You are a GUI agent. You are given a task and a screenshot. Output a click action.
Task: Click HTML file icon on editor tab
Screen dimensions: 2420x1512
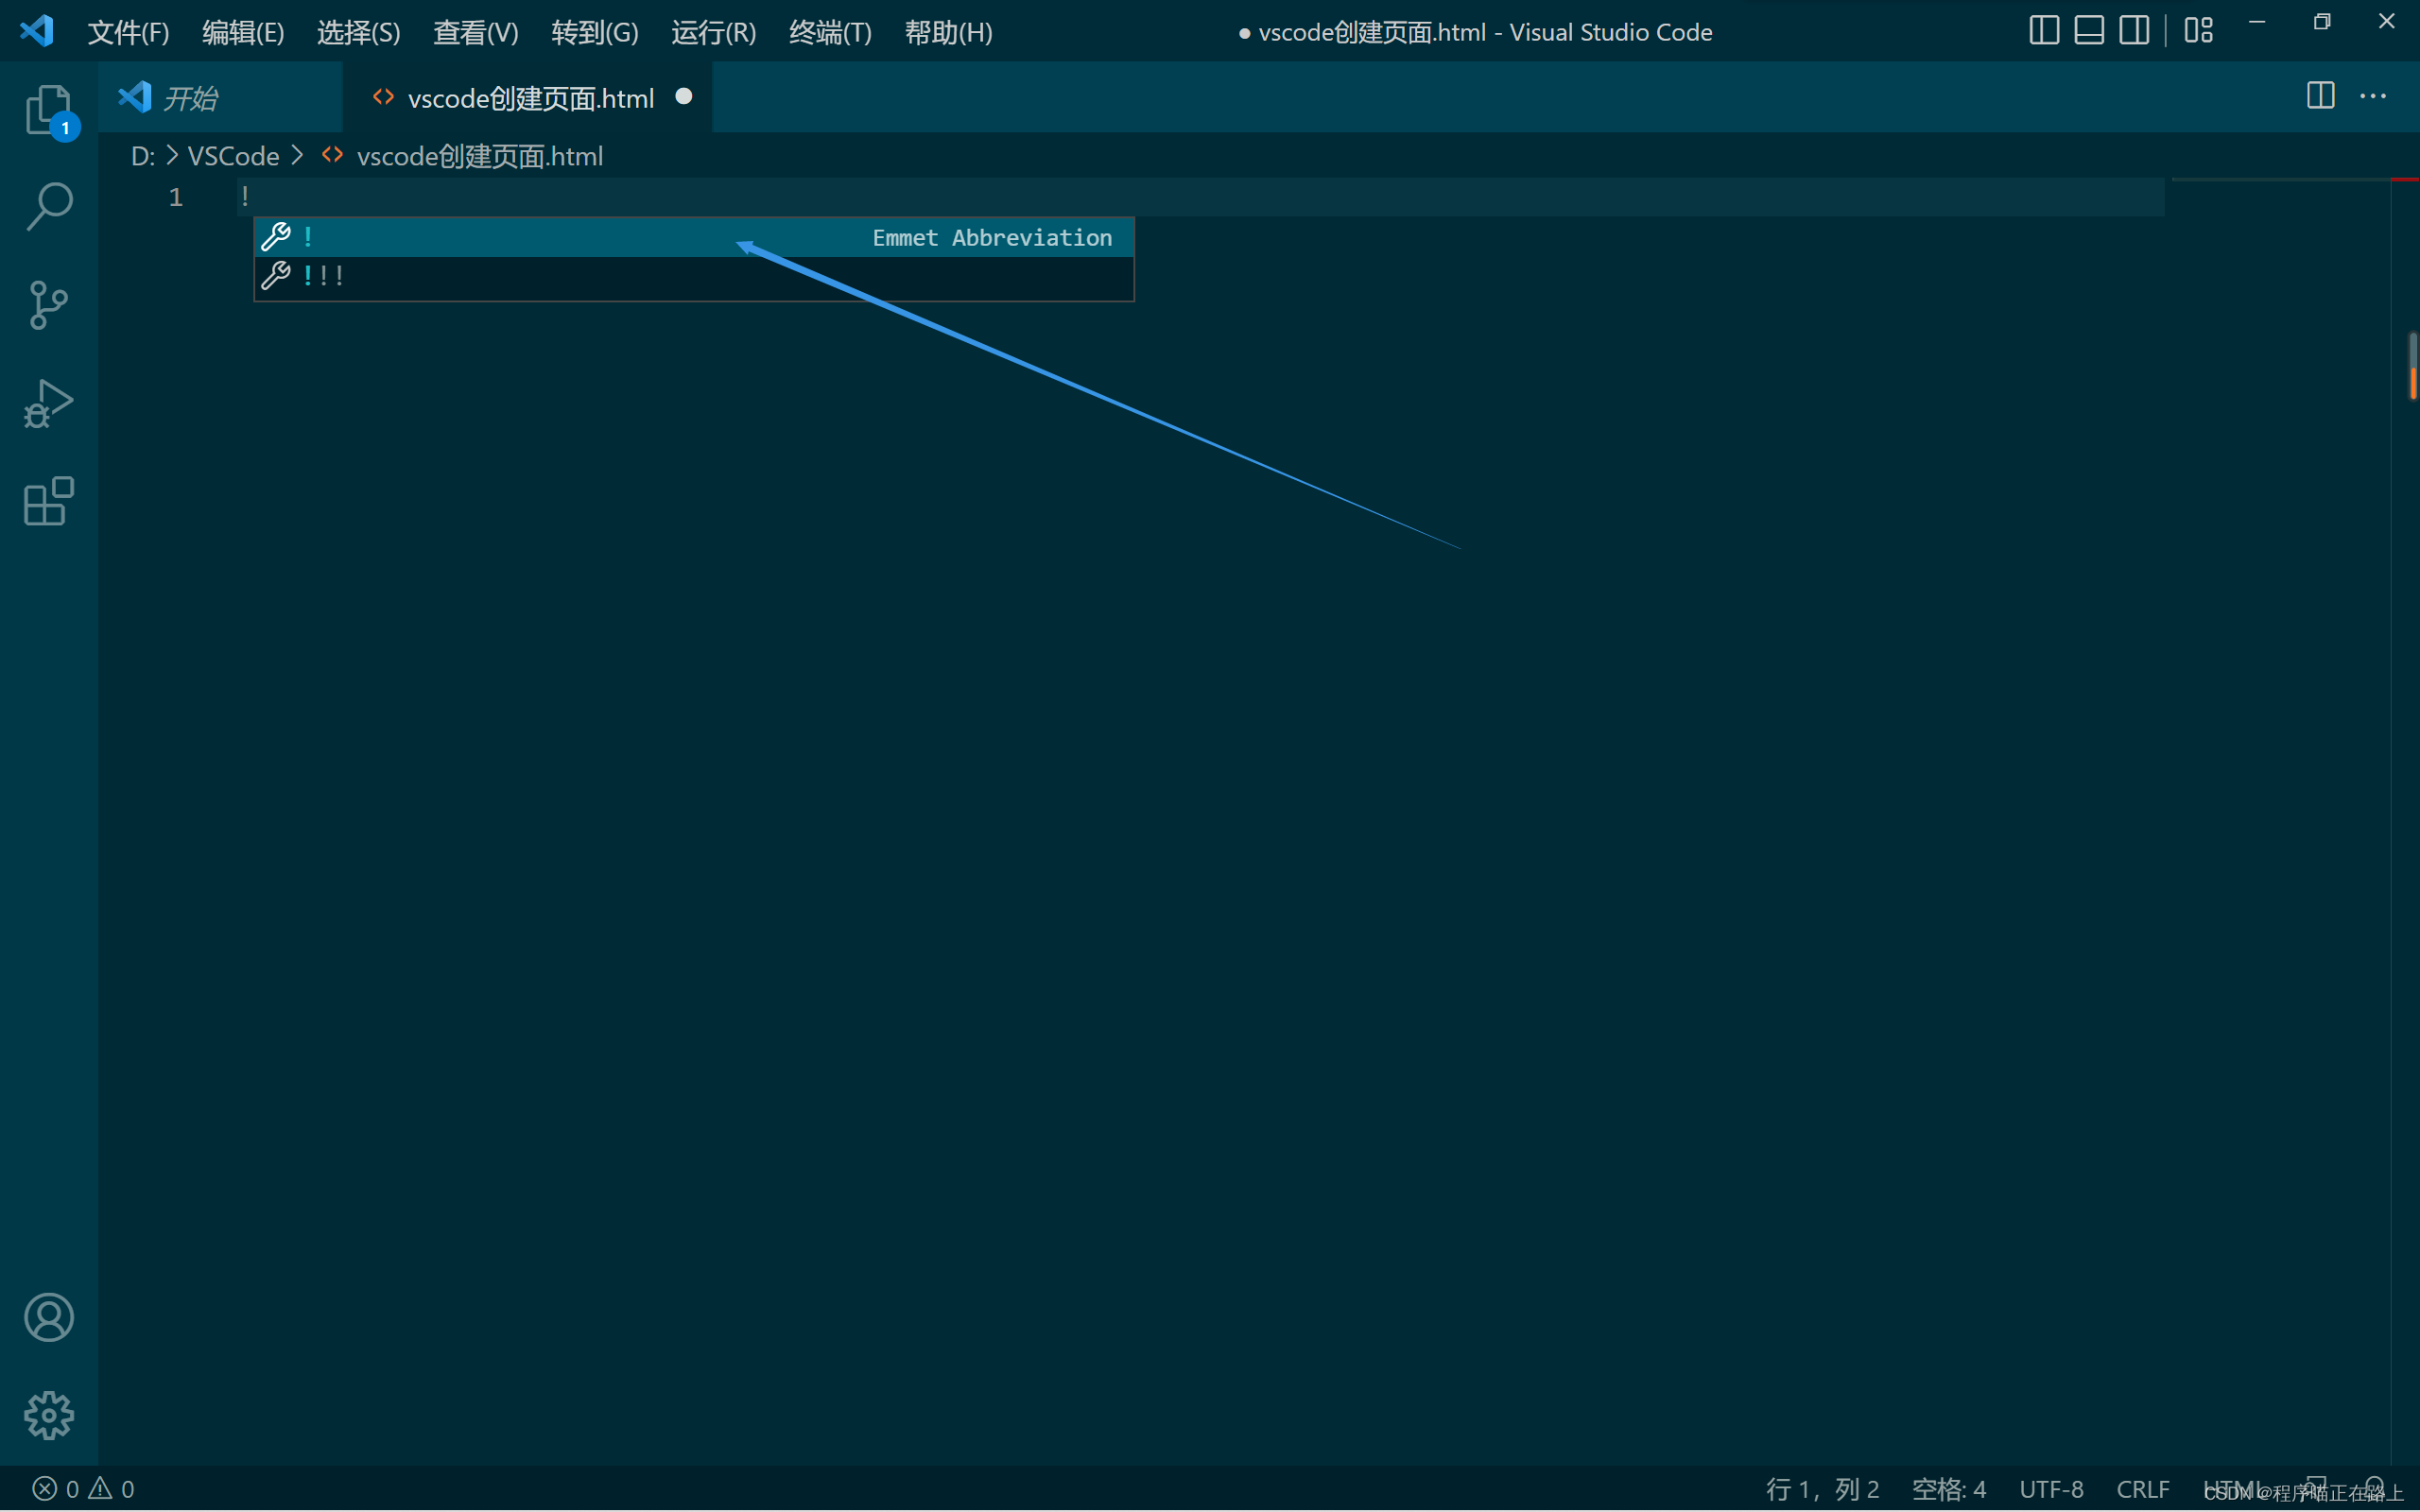[x=383, y=96]
